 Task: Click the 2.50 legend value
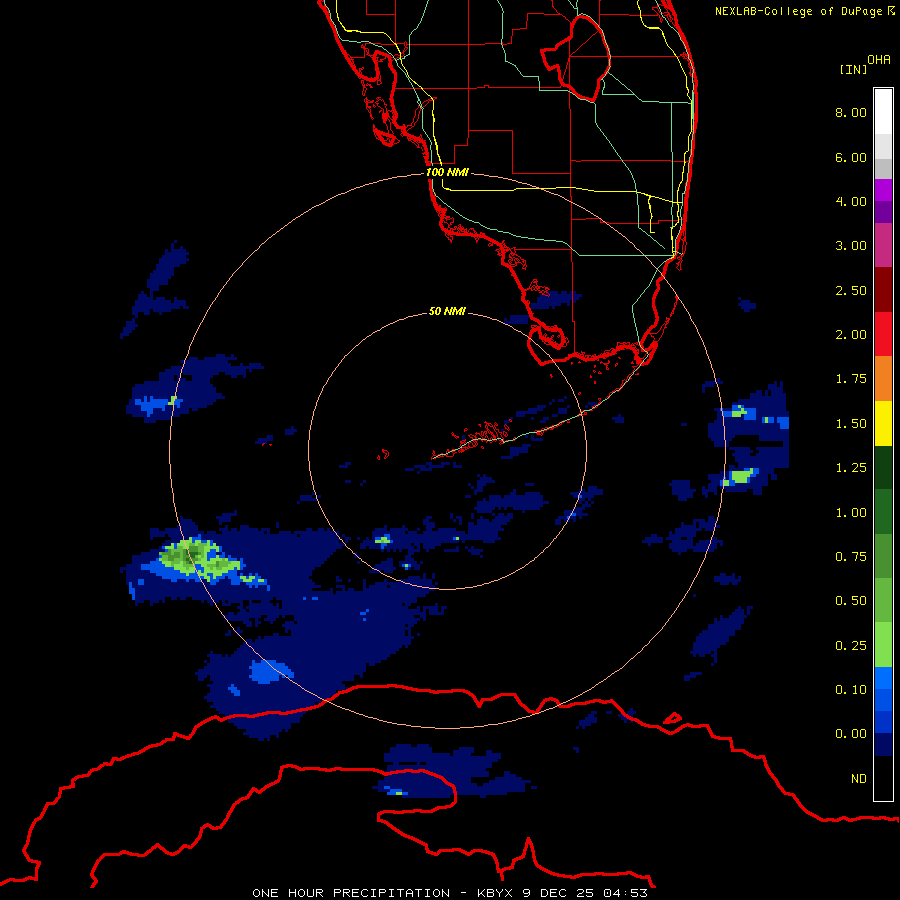tap(851, 290)
